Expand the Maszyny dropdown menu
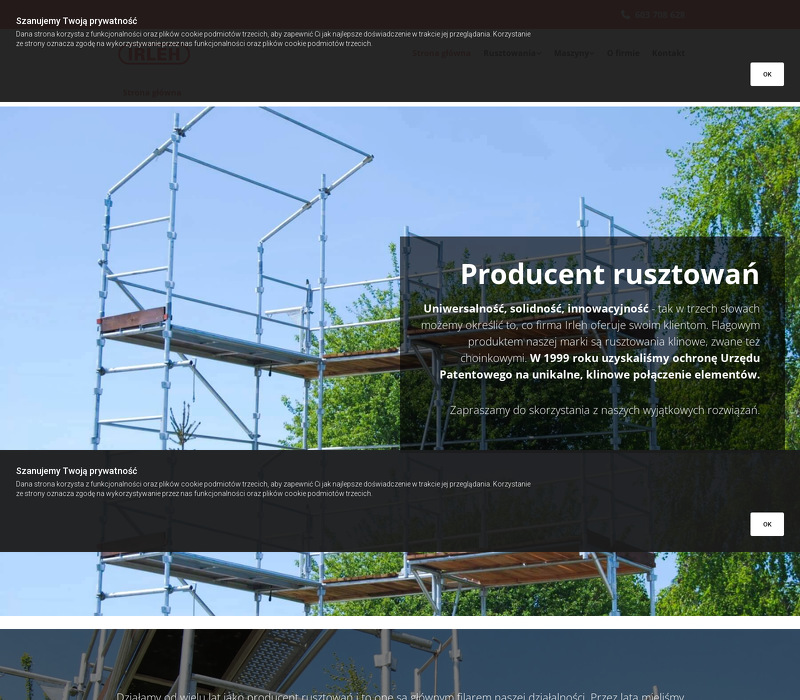This screenshot has height=700, width=800. tap(573, 53)
